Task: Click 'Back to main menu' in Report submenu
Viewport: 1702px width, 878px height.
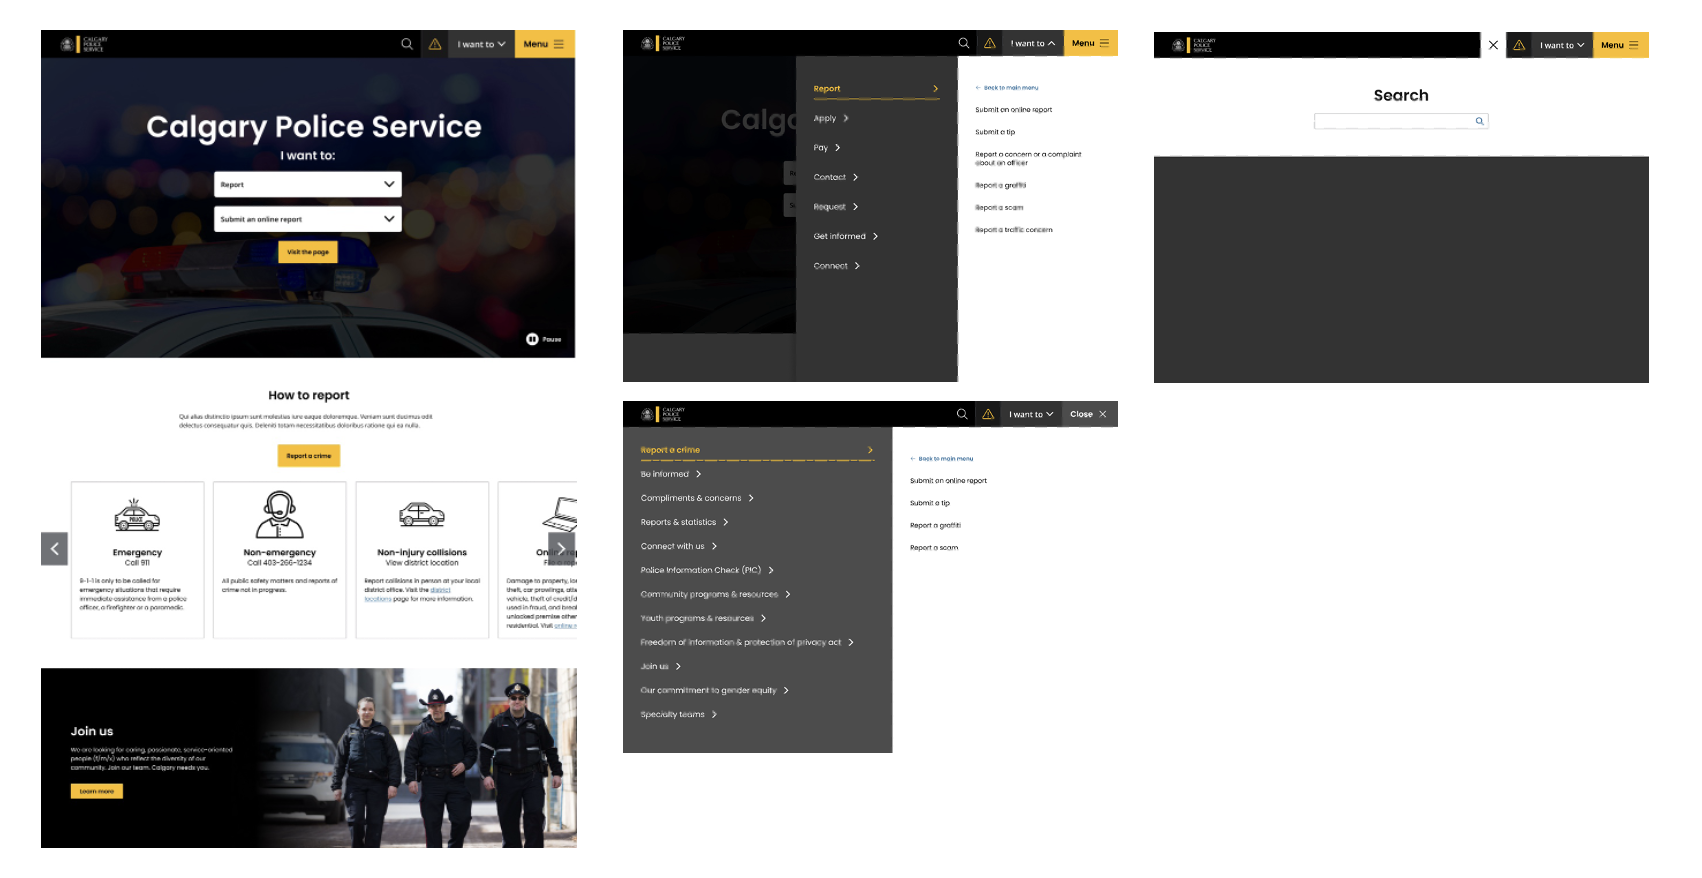Action: (1007, 88)
